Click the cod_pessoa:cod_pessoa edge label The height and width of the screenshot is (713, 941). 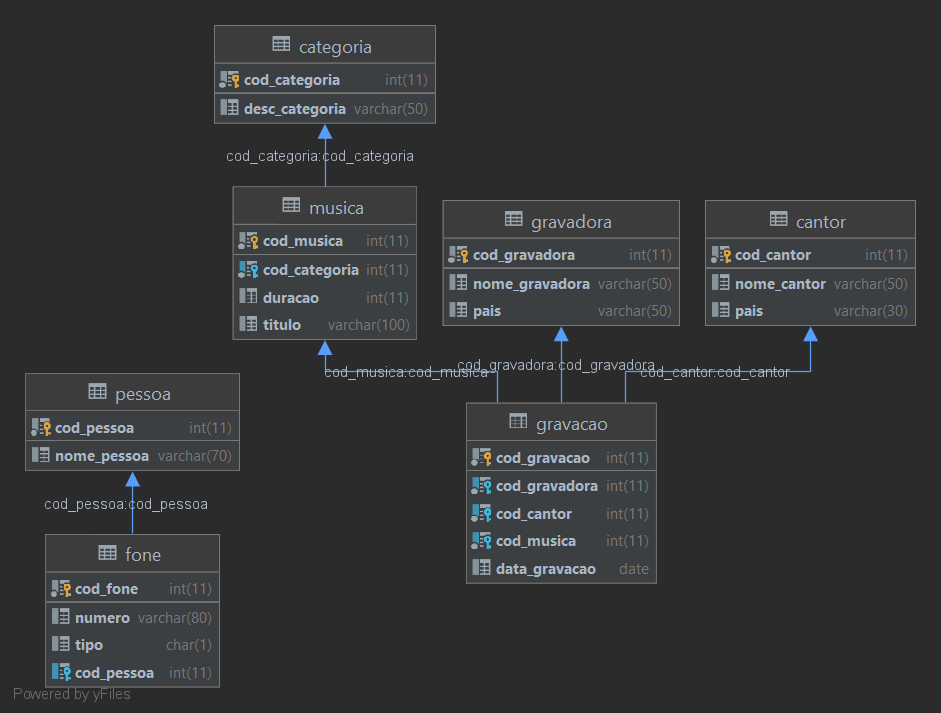click(x=126, y=504)
